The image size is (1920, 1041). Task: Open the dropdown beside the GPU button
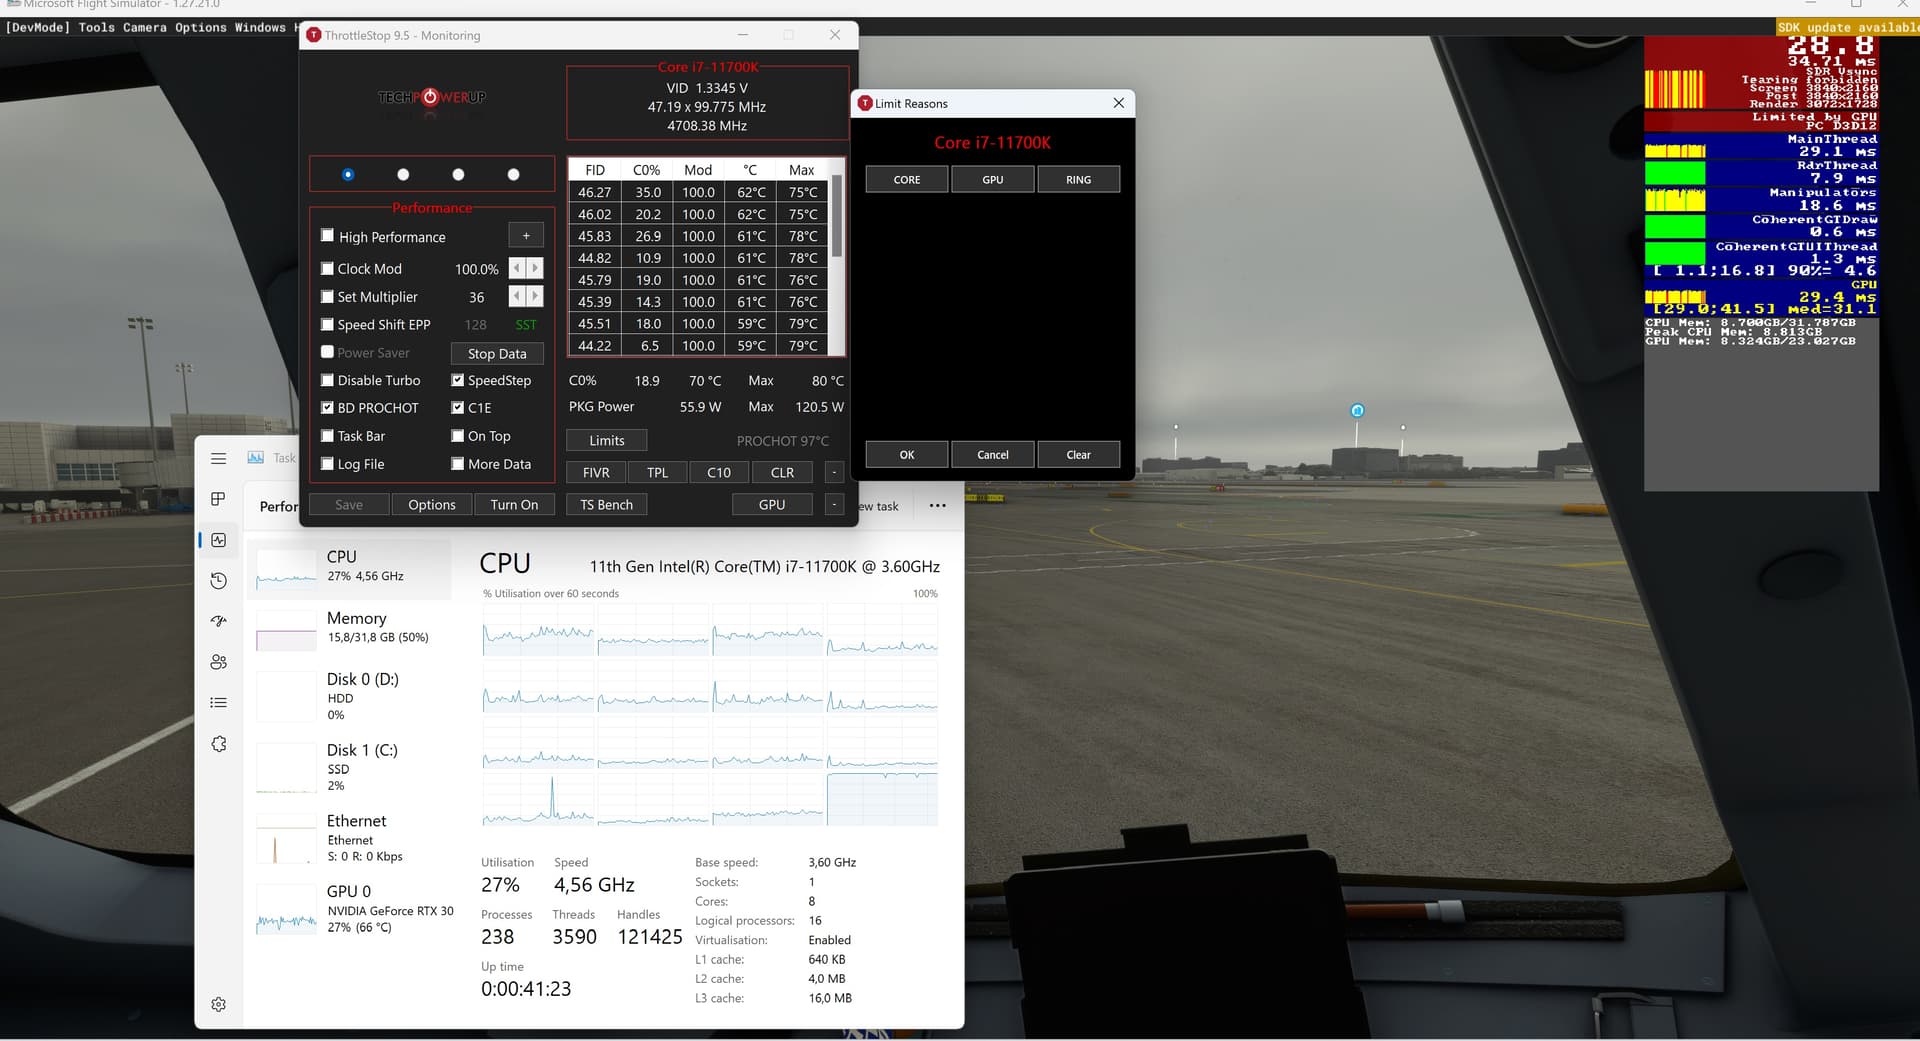coord(834,505)
